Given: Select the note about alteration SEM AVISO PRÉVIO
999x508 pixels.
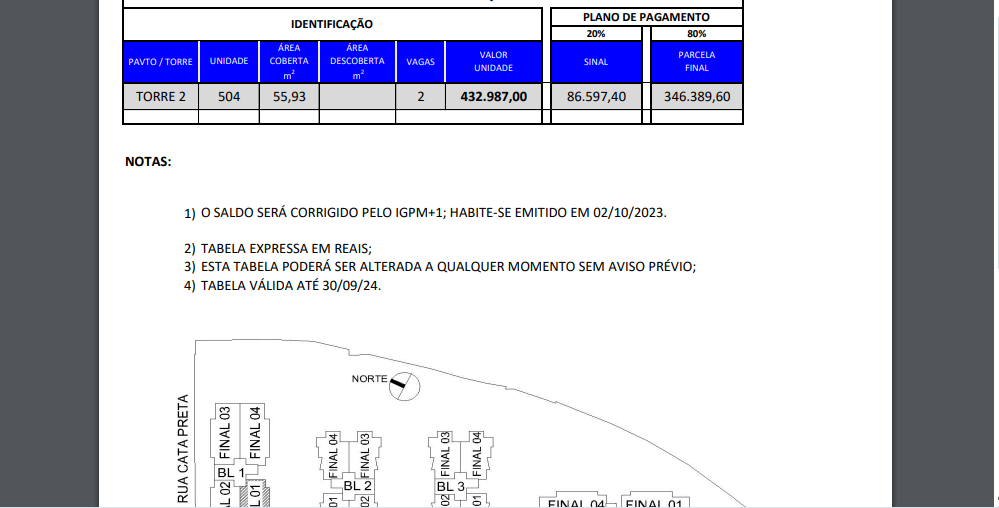Looking at the screenshot, I should (x=449, y=267).
